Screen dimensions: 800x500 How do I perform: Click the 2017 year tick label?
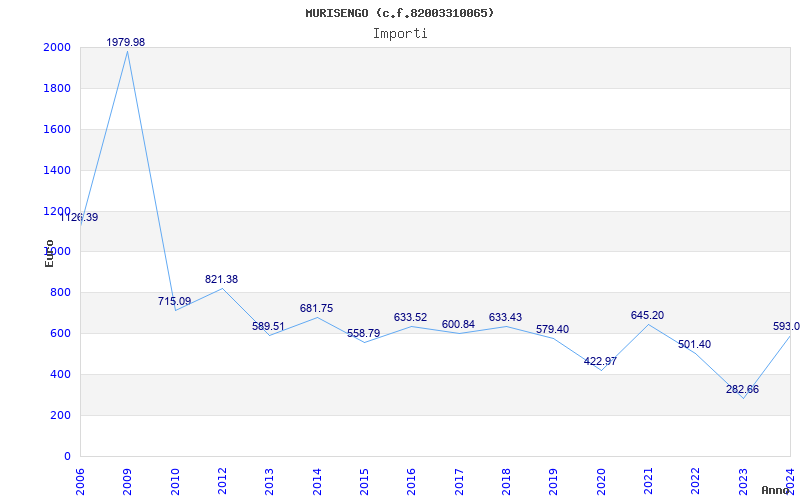click(459, 481)
